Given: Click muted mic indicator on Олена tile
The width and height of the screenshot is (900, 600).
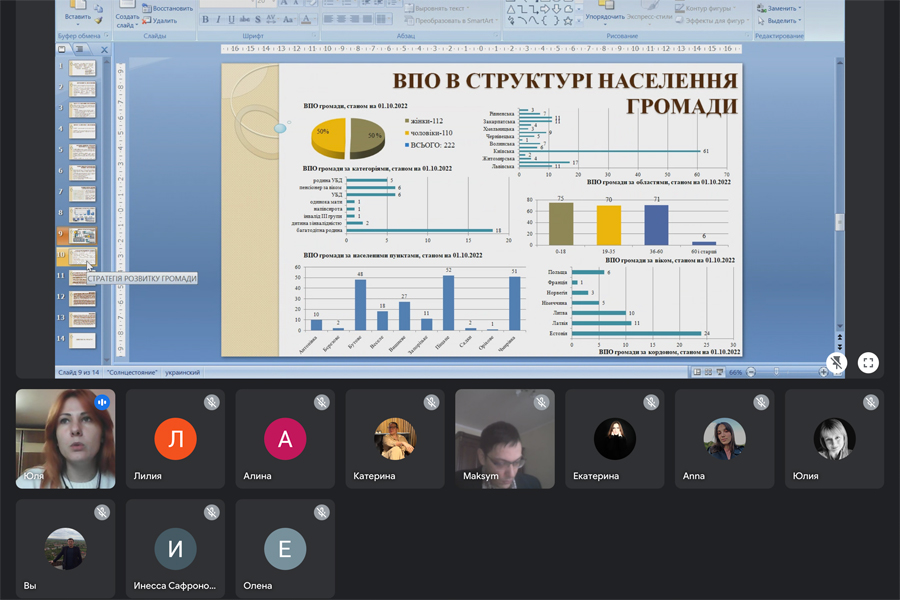Looking at the screenshot, I should (321, 512).
